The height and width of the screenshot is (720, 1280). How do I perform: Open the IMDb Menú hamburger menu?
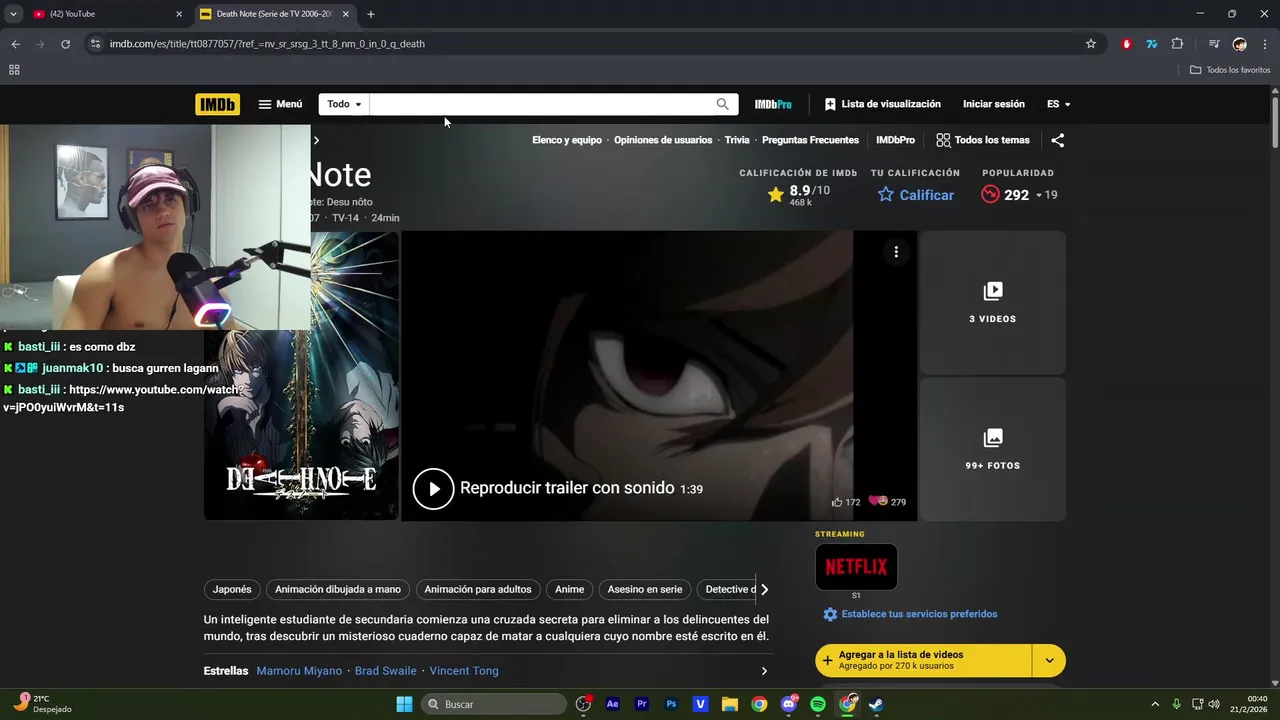coord(280,104)
